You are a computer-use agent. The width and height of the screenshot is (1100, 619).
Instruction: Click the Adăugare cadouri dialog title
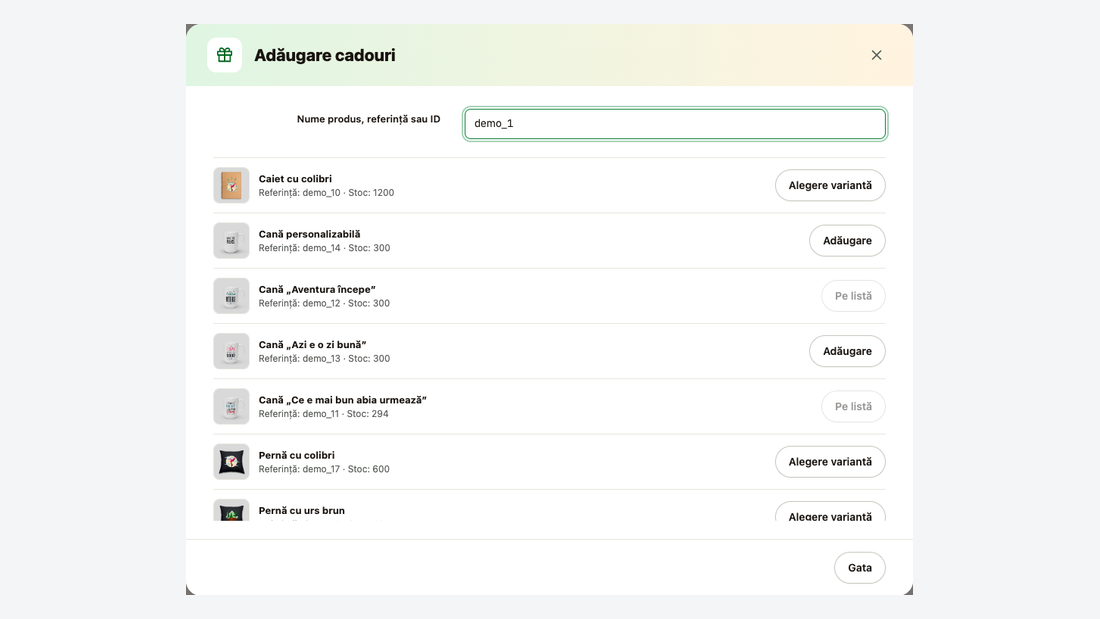click(x=325, y=55)
